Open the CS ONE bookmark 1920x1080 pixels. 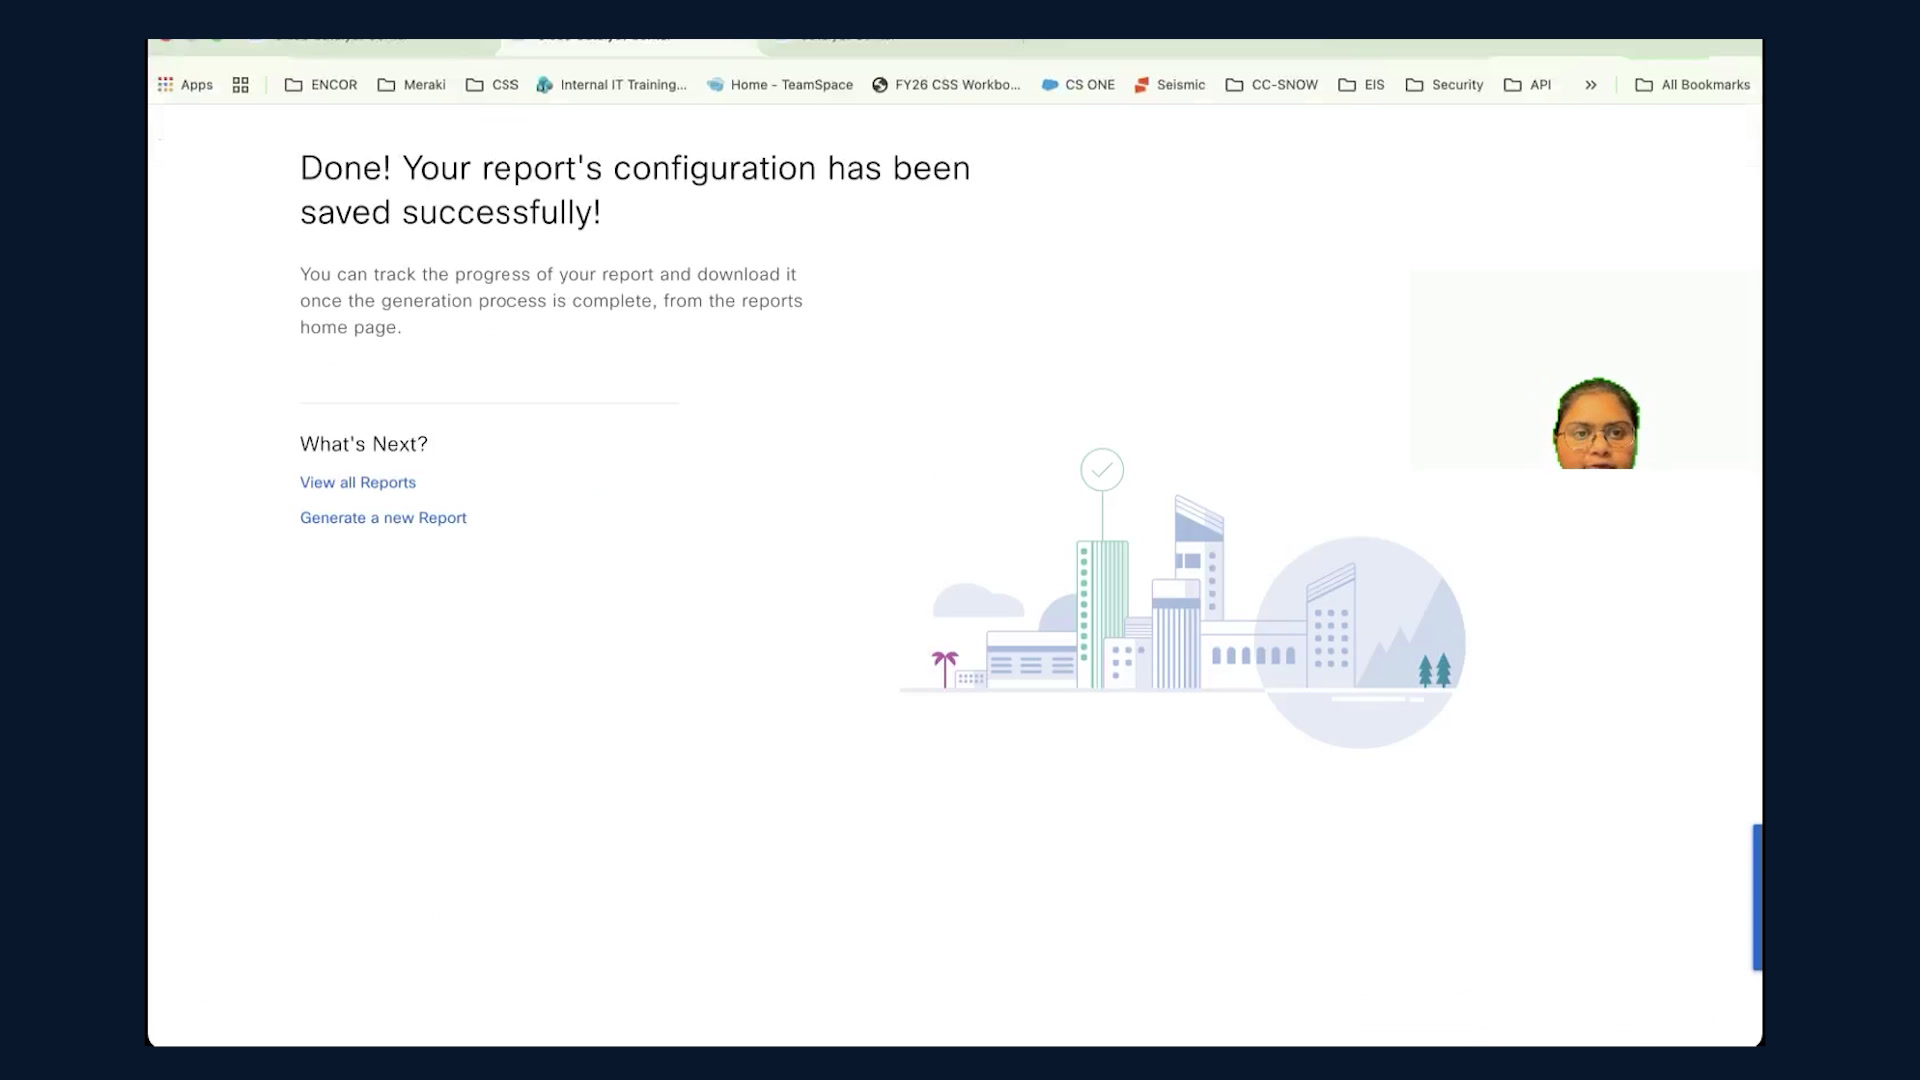click(1078, 85)
